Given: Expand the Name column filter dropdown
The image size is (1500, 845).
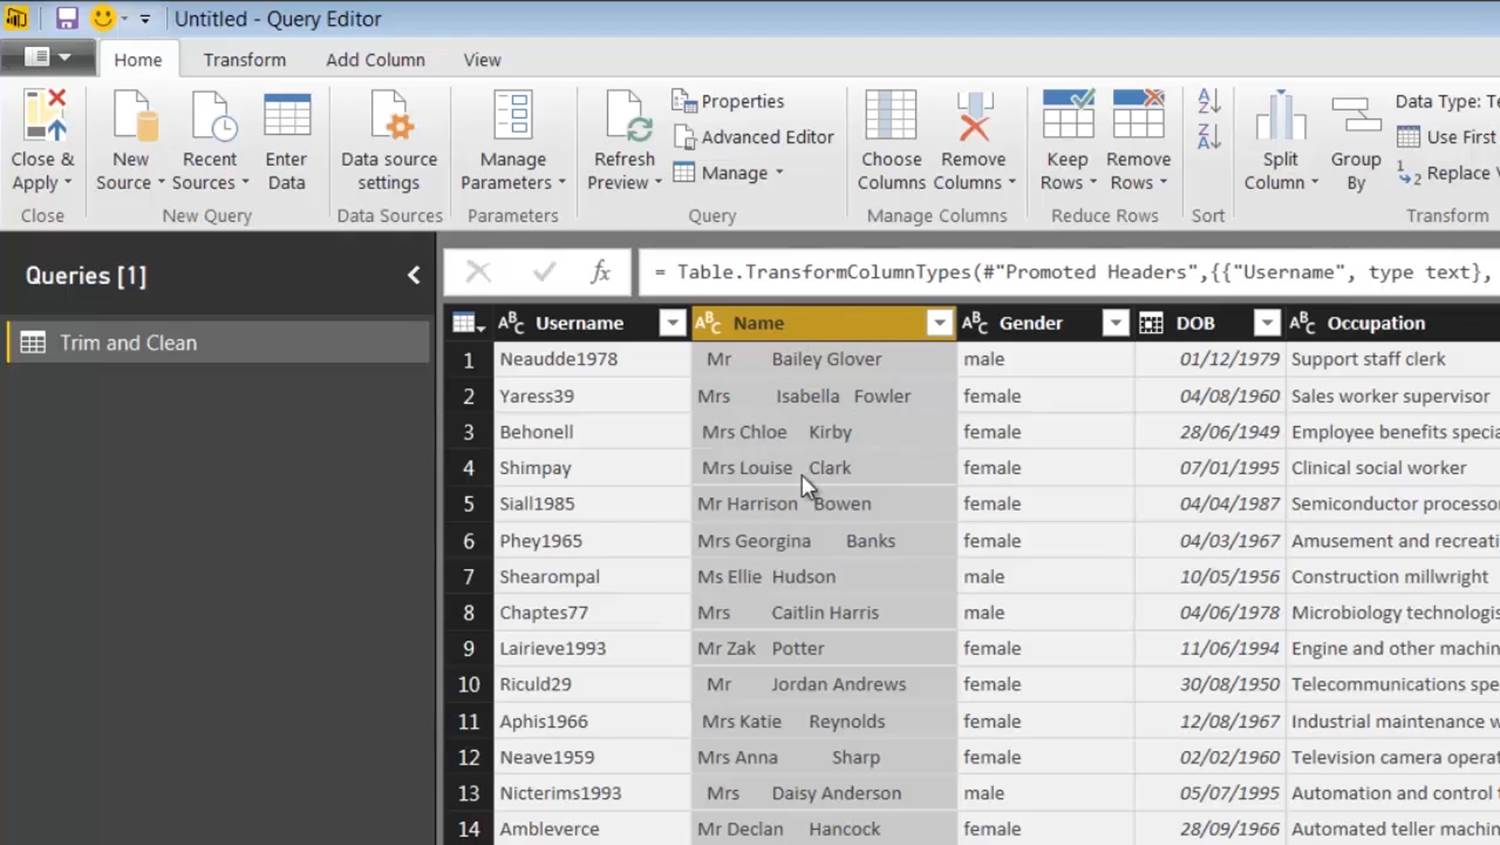Looking at the screenshot, I should coord(938,323).
